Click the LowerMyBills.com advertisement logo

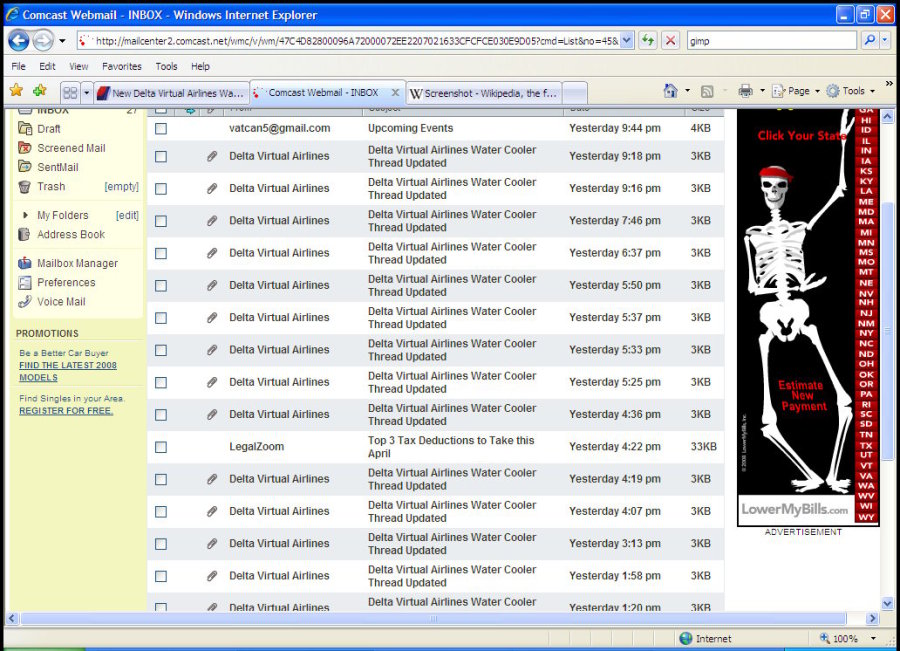[x=794, y=509]
